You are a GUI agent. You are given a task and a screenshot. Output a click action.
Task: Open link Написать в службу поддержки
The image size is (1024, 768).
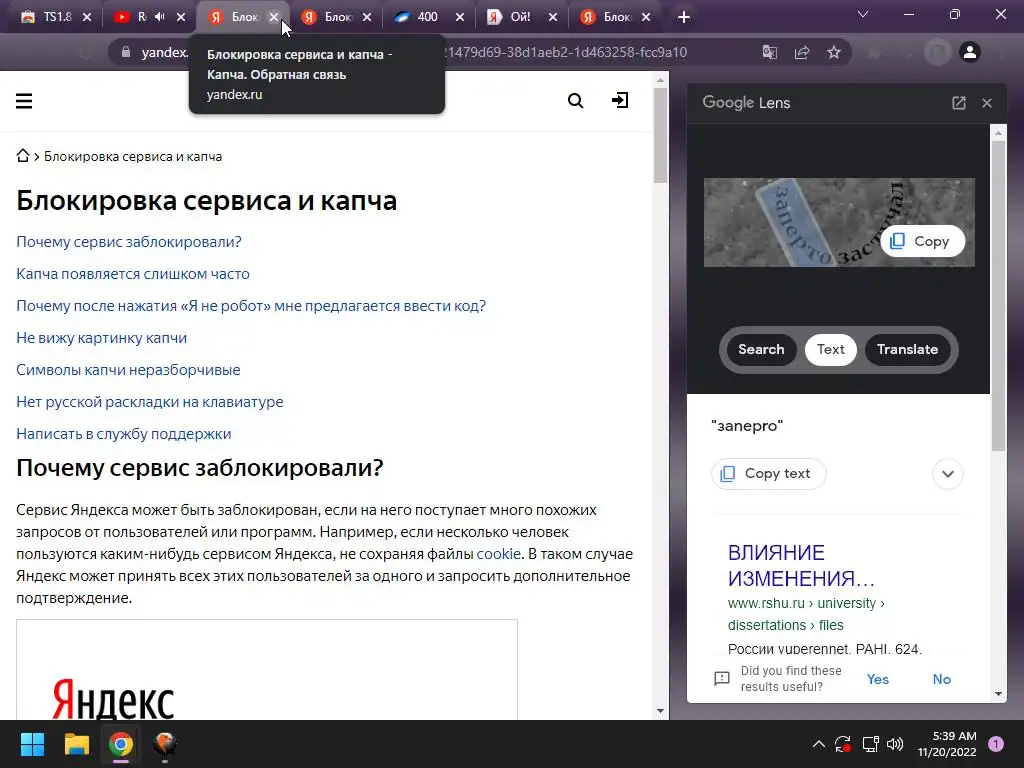pos(123,434)
